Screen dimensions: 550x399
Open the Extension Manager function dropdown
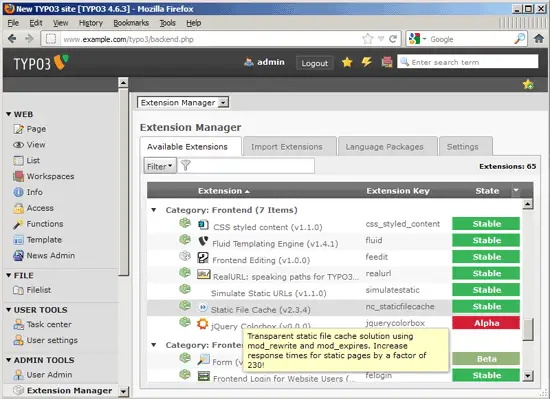pos(183,103)
